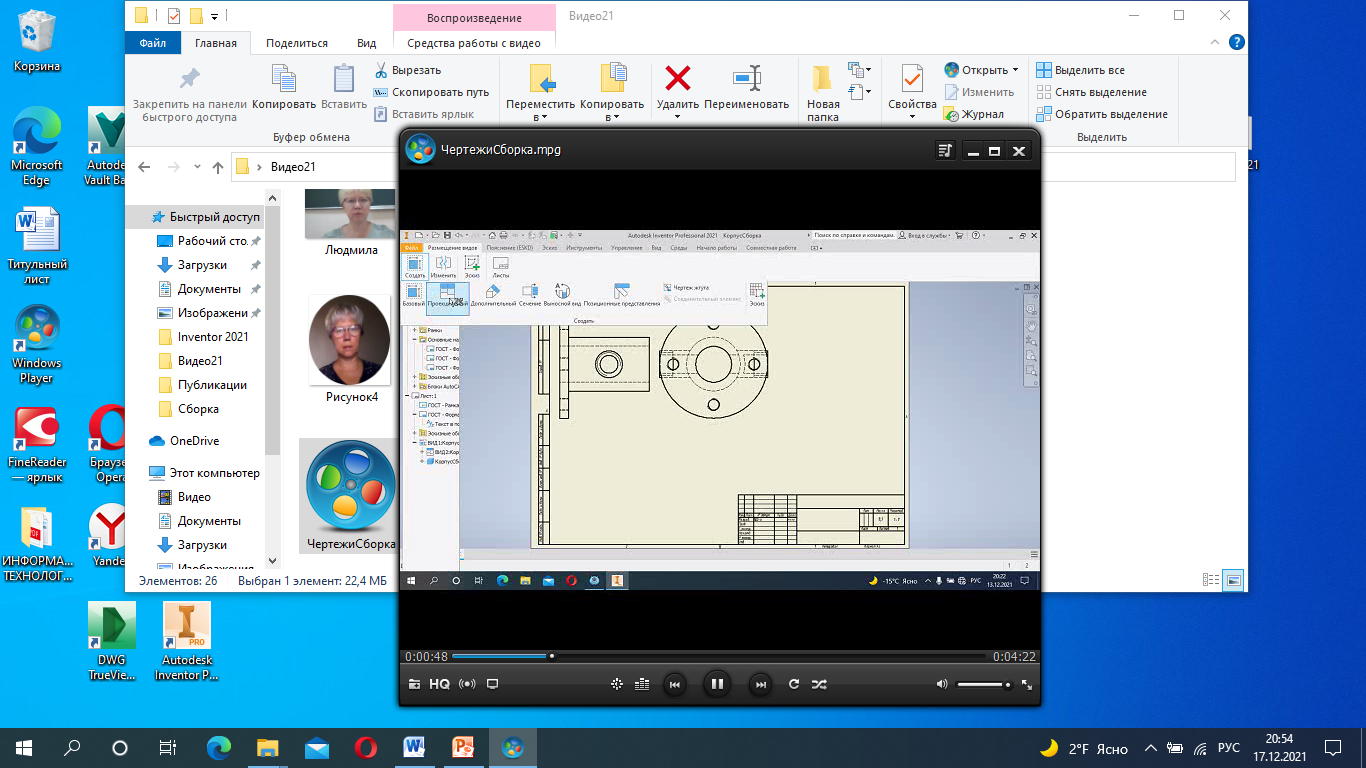Skip to next track in player
Image resolution: width=1366 pixels, height=768 pixels.
[x=760, y=684]
